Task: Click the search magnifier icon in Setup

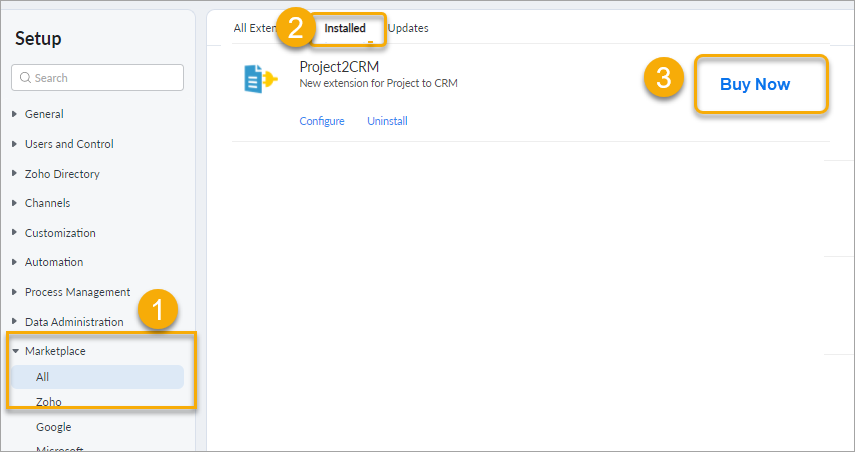Action: click(25, 78)
